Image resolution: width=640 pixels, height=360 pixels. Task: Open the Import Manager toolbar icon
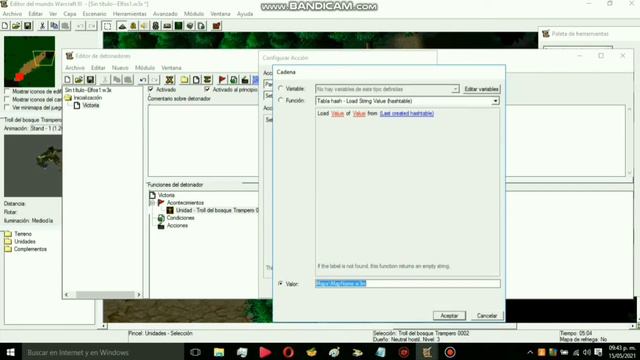(x=201, y=26)
